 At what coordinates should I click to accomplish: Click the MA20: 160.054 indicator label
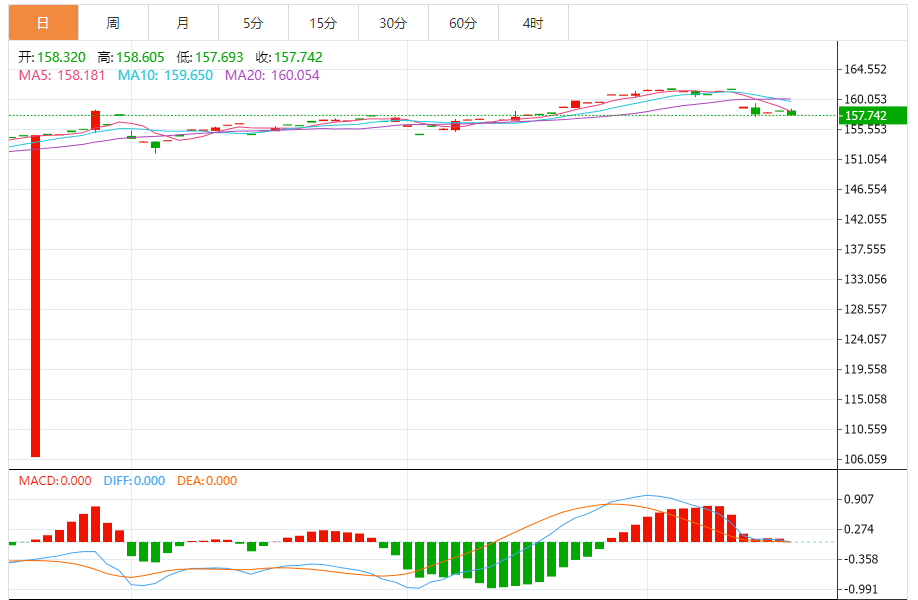pyautogui.click(x=272, y=75)
